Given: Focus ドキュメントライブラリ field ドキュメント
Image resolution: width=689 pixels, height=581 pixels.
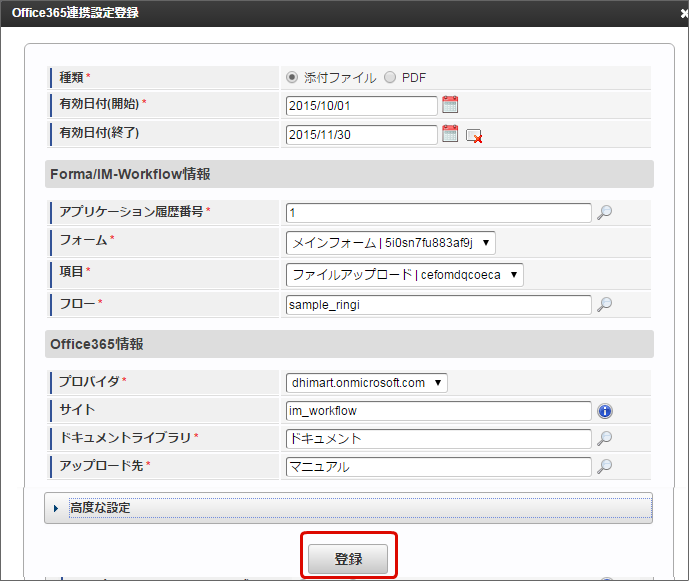Looking at the screenshot, I should pos(439,439).
